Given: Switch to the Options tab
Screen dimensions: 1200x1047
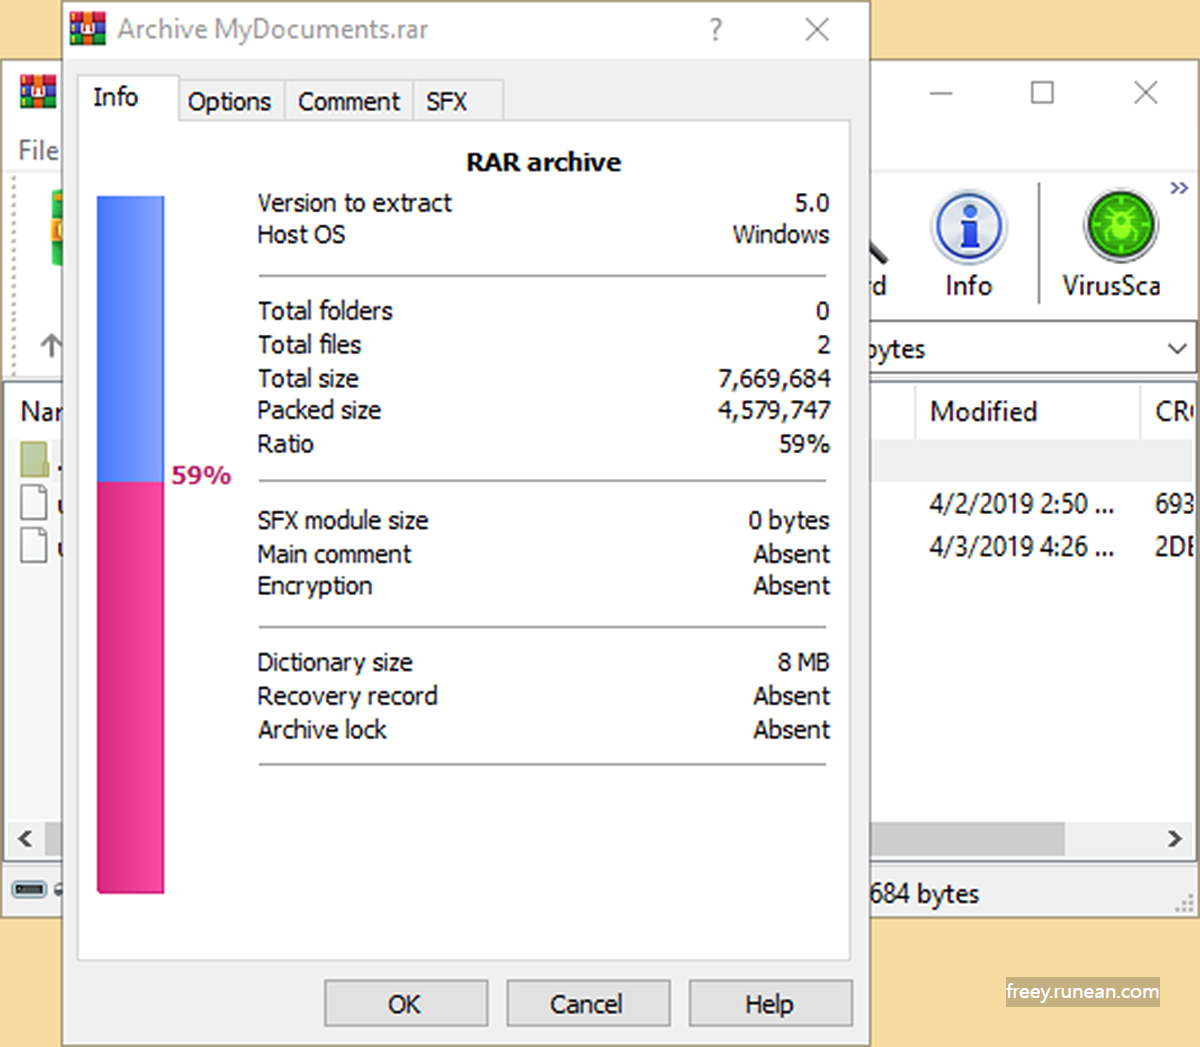Looking at the screenshot, I should point(230,101).
